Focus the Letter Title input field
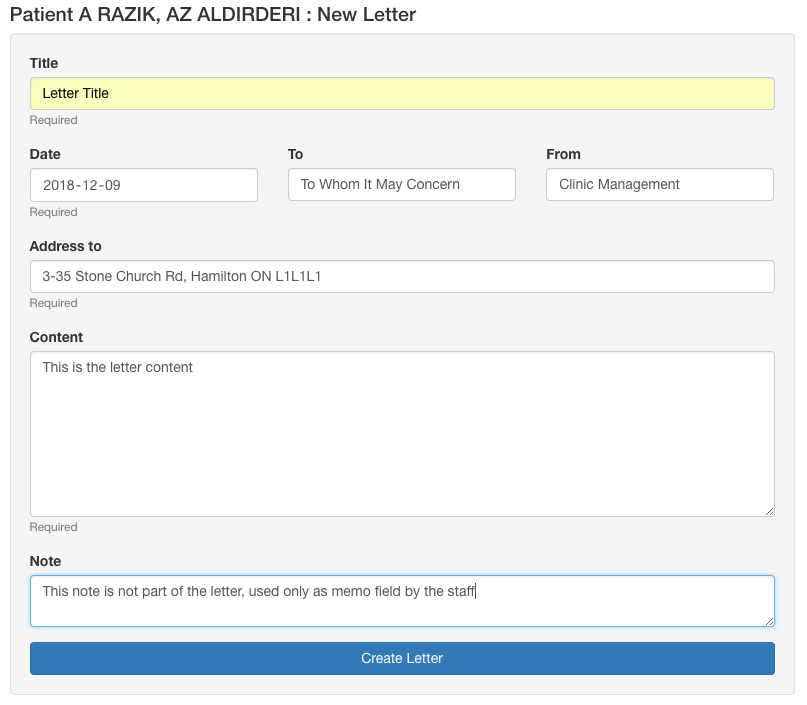Image resolution: width=807 pixels, height=705 pixels. click(402, 93)
